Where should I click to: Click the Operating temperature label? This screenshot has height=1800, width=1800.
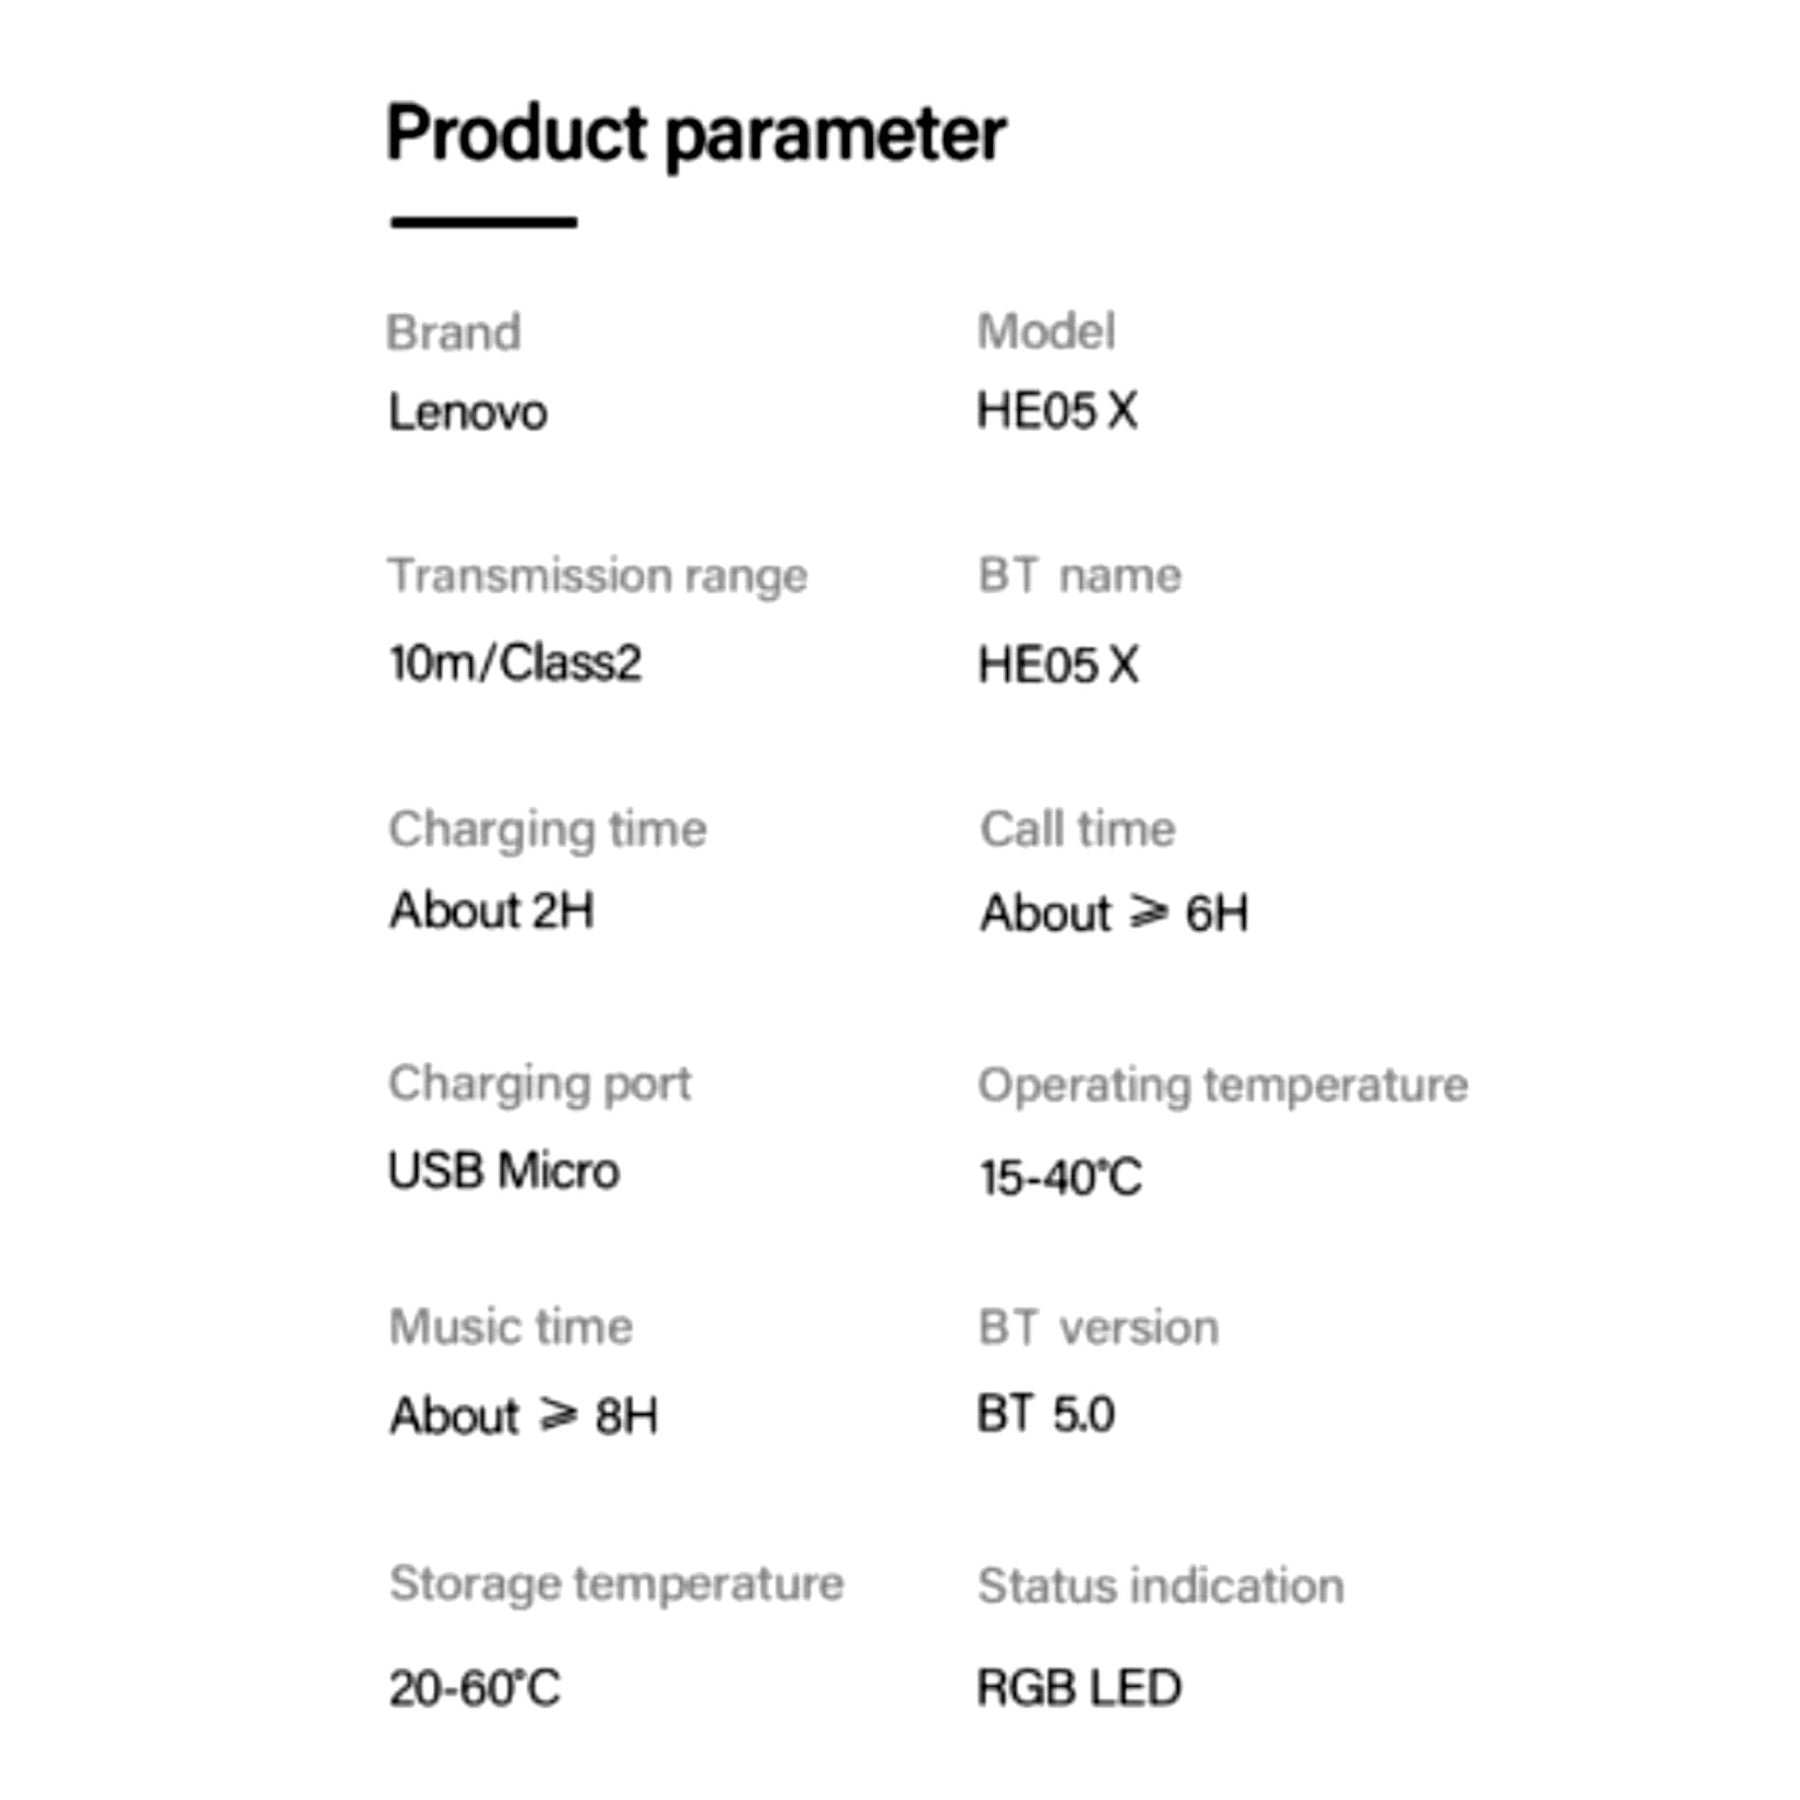click(1222, 1085)
